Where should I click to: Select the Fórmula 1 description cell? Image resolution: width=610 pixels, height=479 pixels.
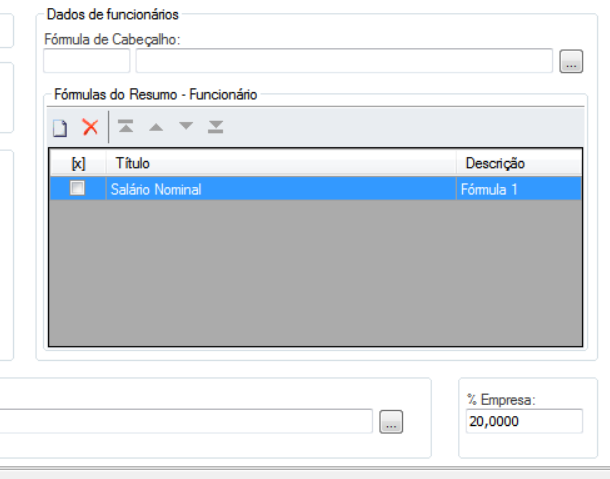click(x=519, y=189)
